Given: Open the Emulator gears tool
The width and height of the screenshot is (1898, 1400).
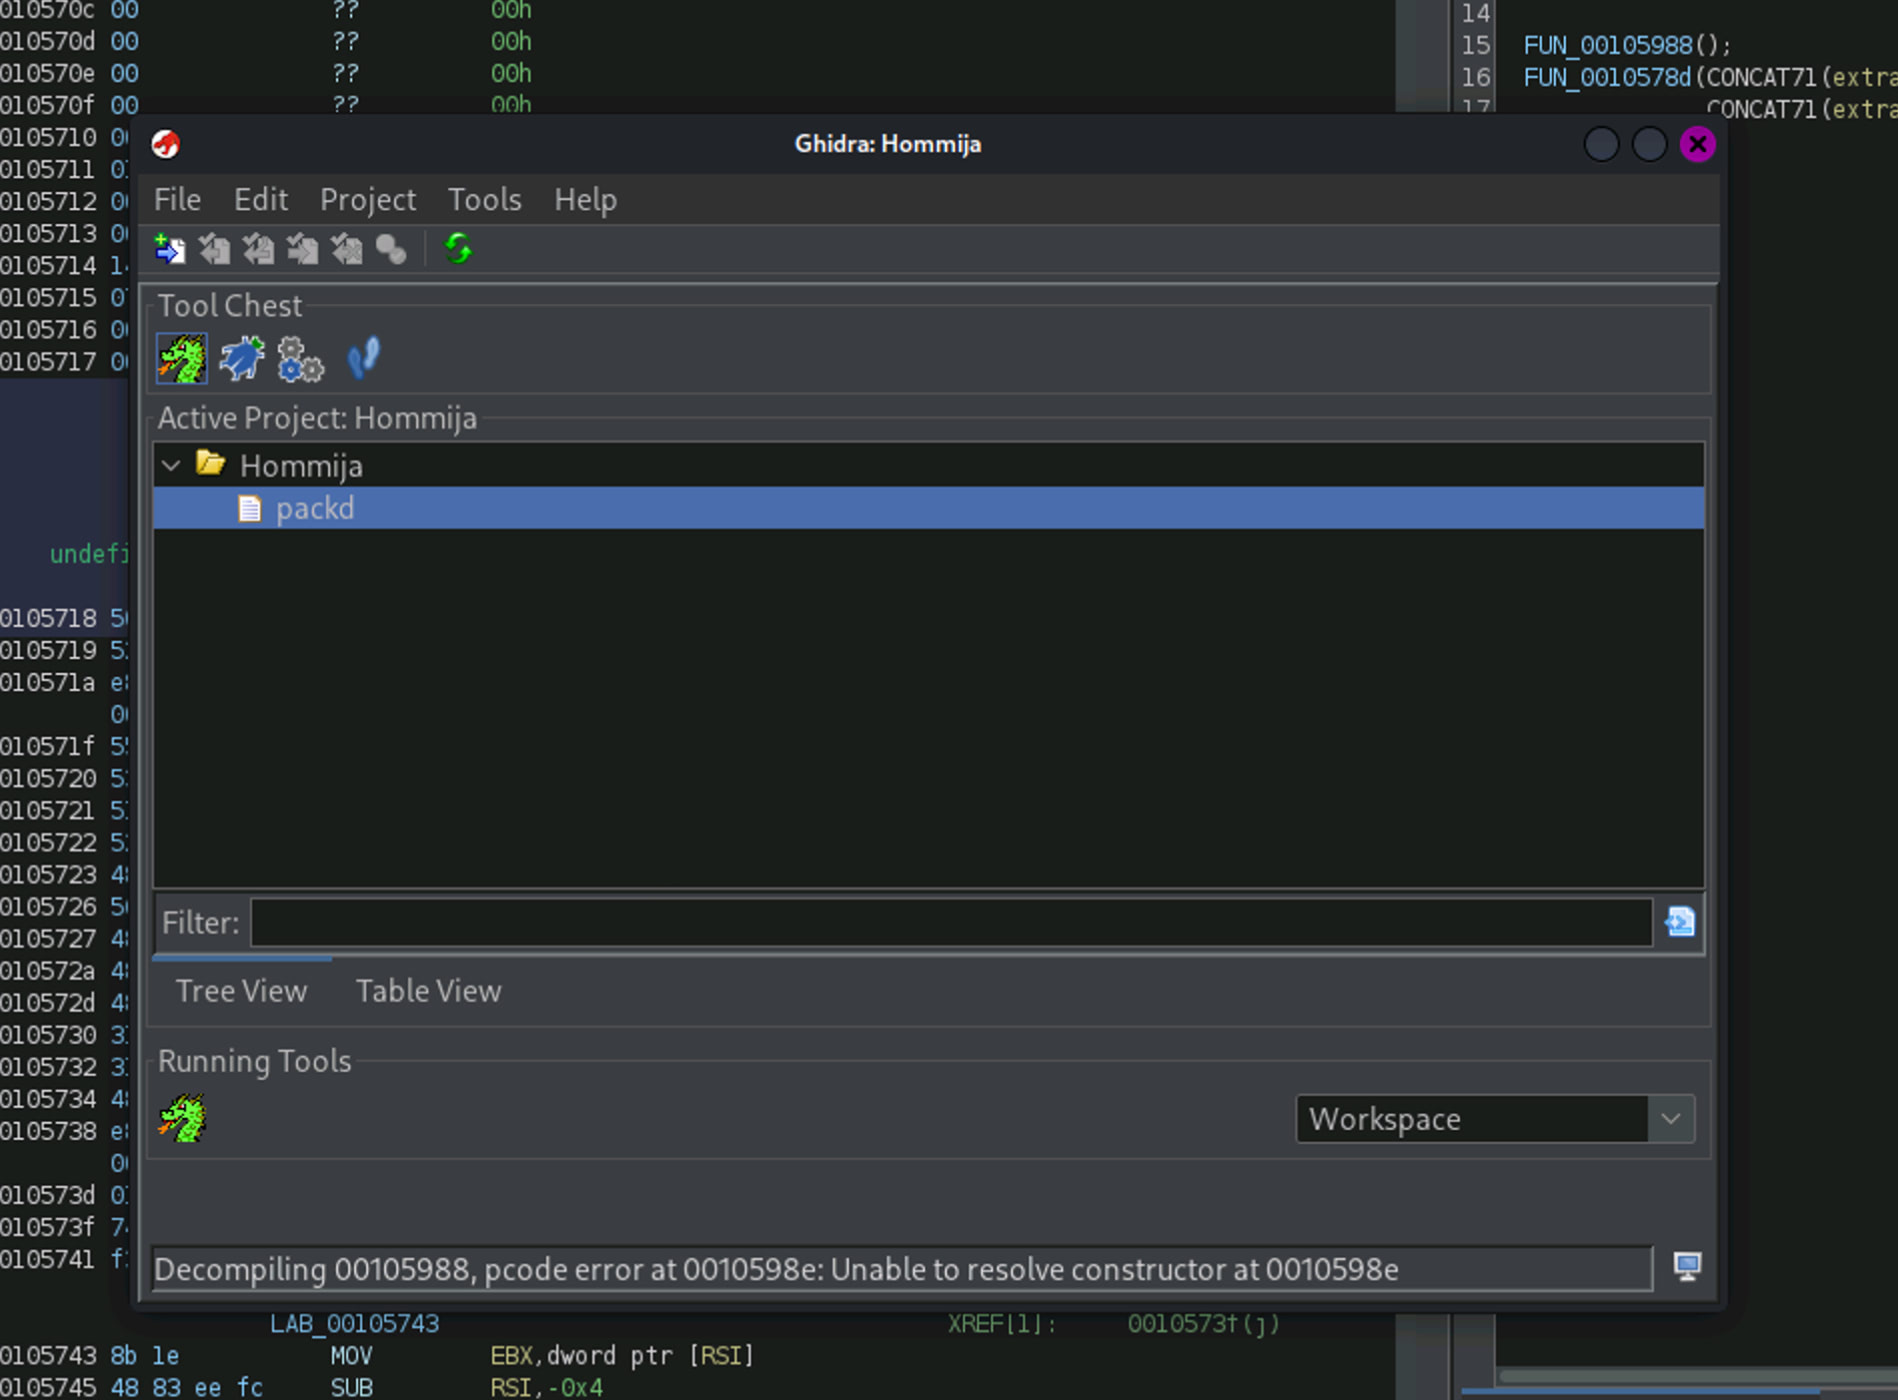Looking at the screenshot, I should [x=301, y=359].
